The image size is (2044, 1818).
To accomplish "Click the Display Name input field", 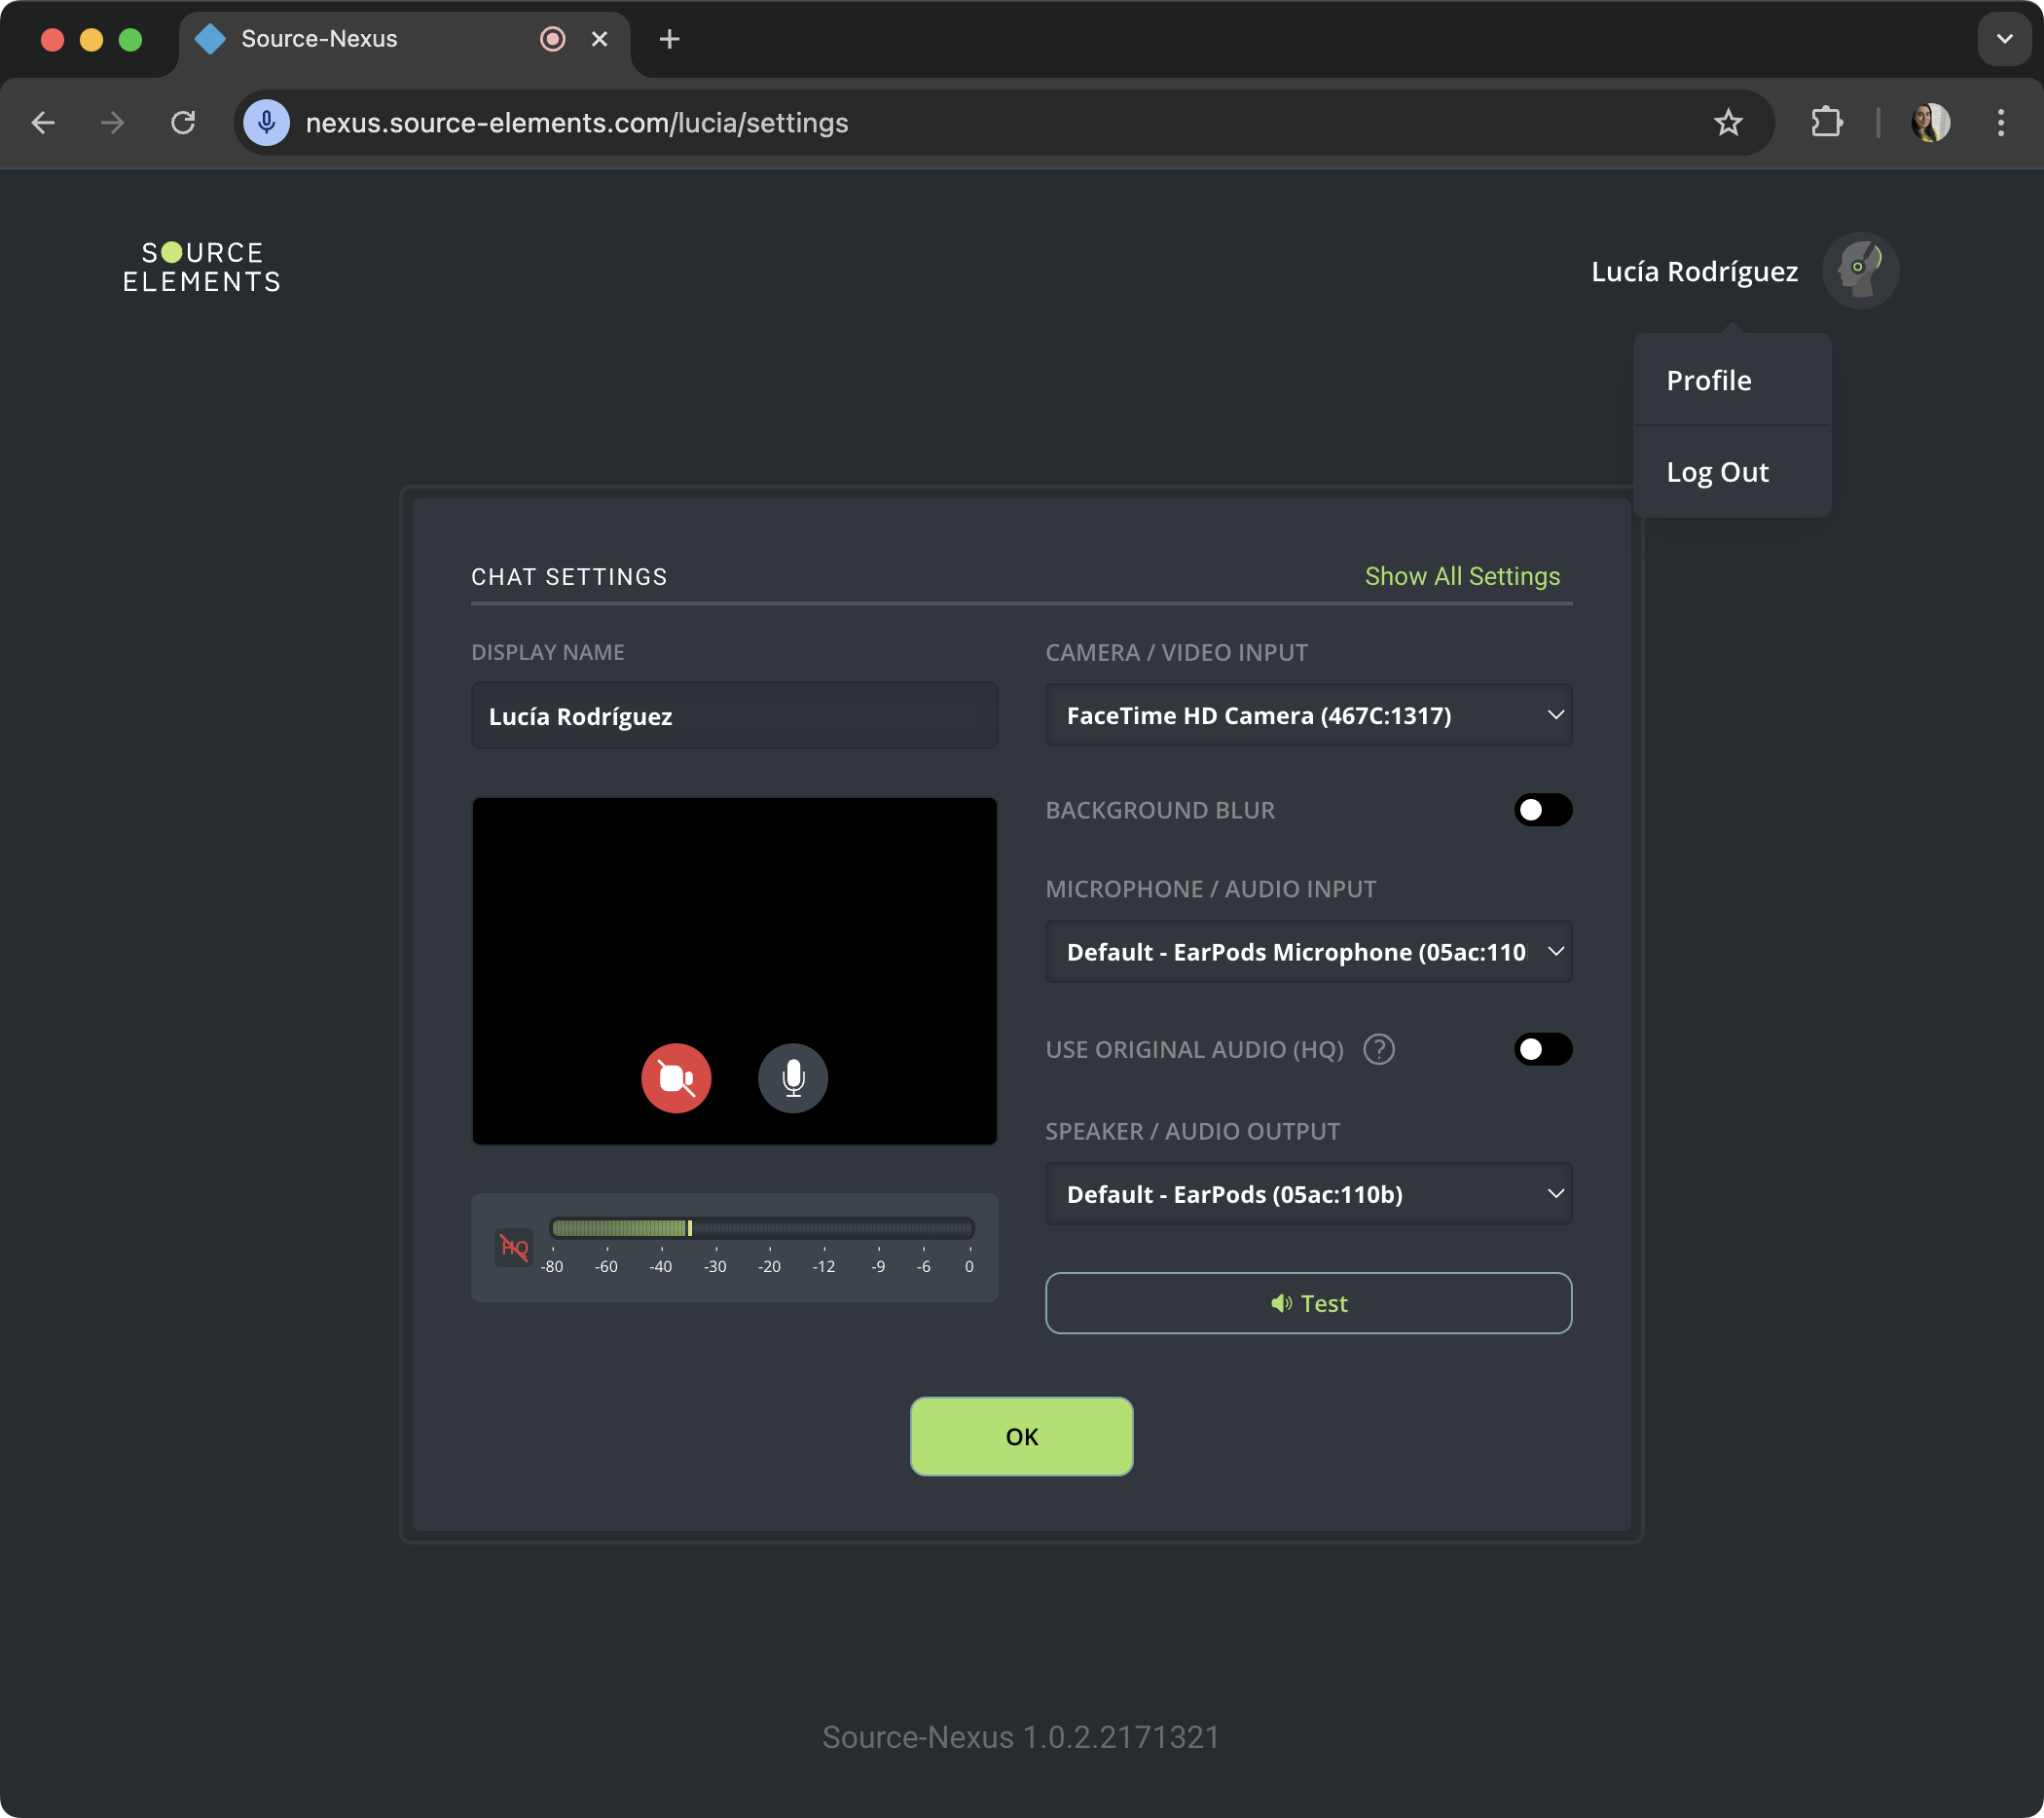I will coord(734,716).
